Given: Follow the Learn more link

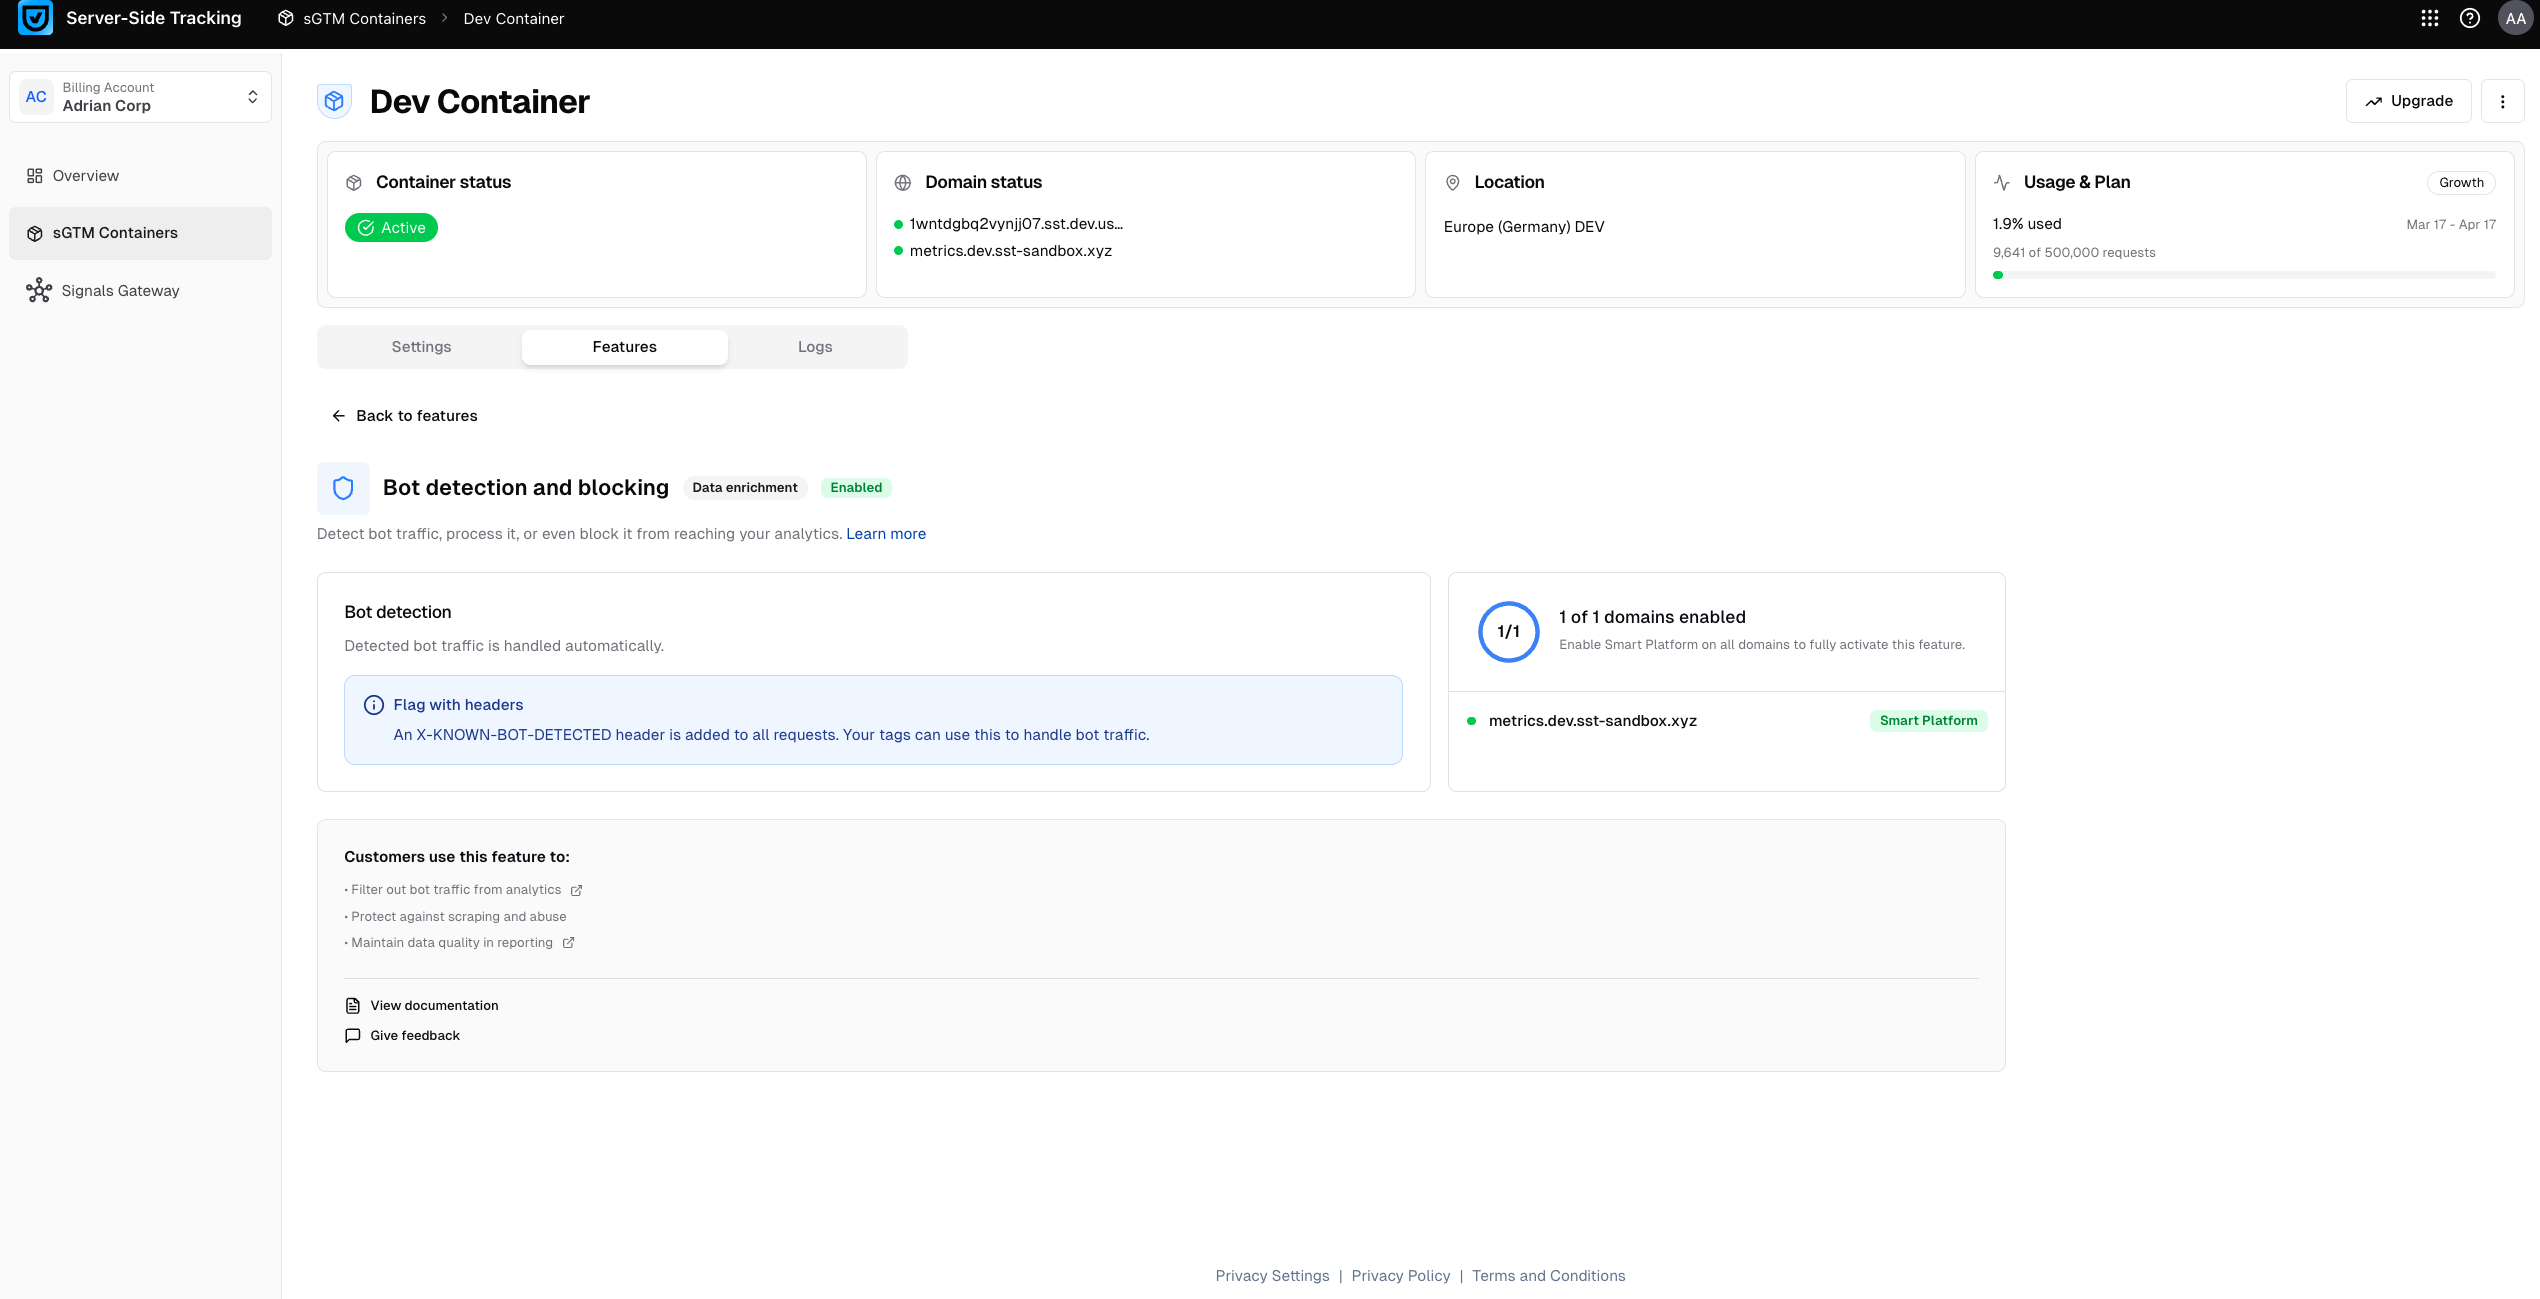Looking at the screenshot, I should pyautogui.click(x=885, y=534).
